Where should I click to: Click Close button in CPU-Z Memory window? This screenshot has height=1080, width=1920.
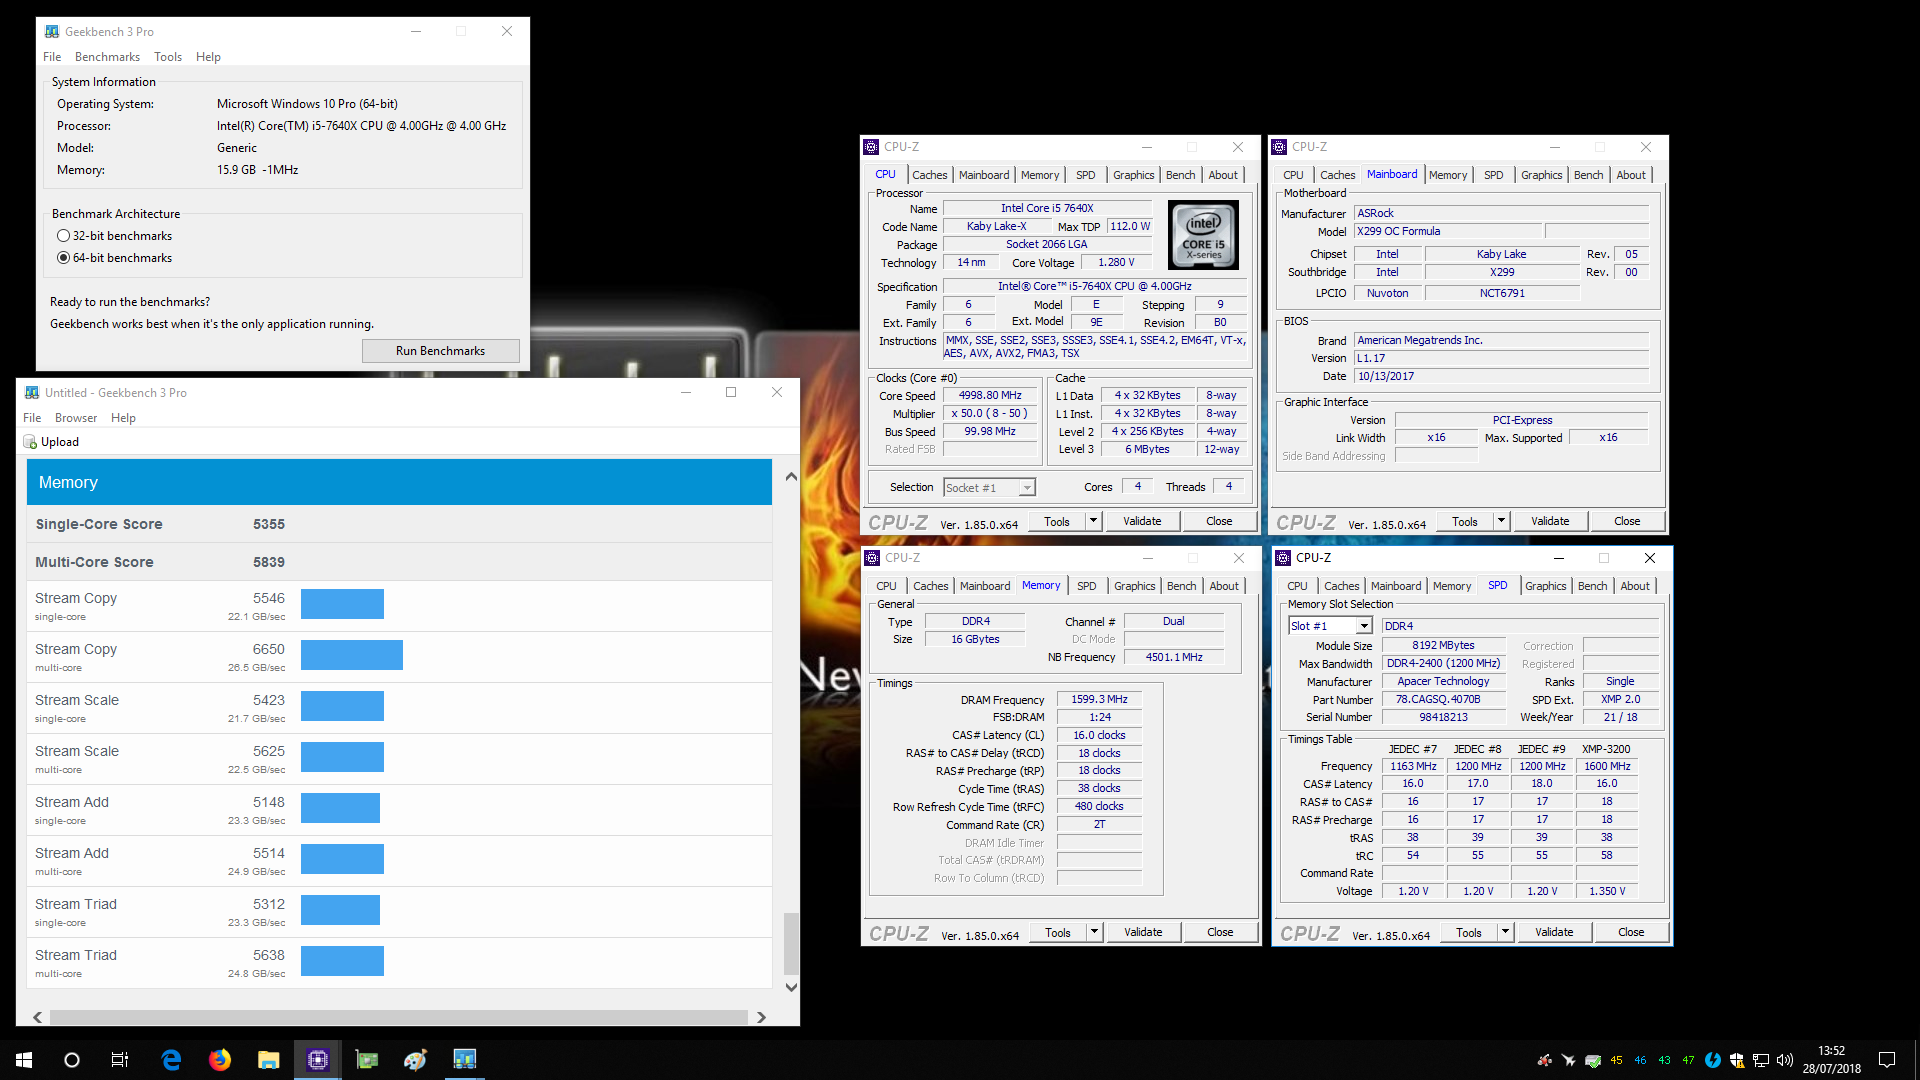pyautogui.click(x=1220, y=932)
